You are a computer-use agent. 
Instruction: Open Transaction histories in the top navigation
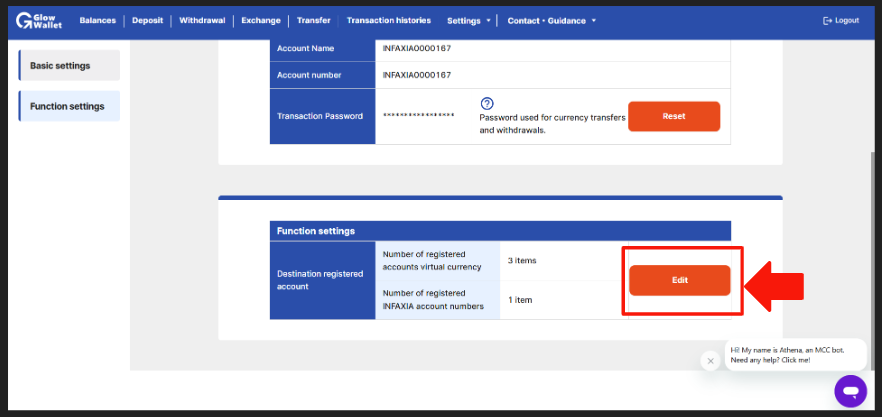(x=389, y=20)
